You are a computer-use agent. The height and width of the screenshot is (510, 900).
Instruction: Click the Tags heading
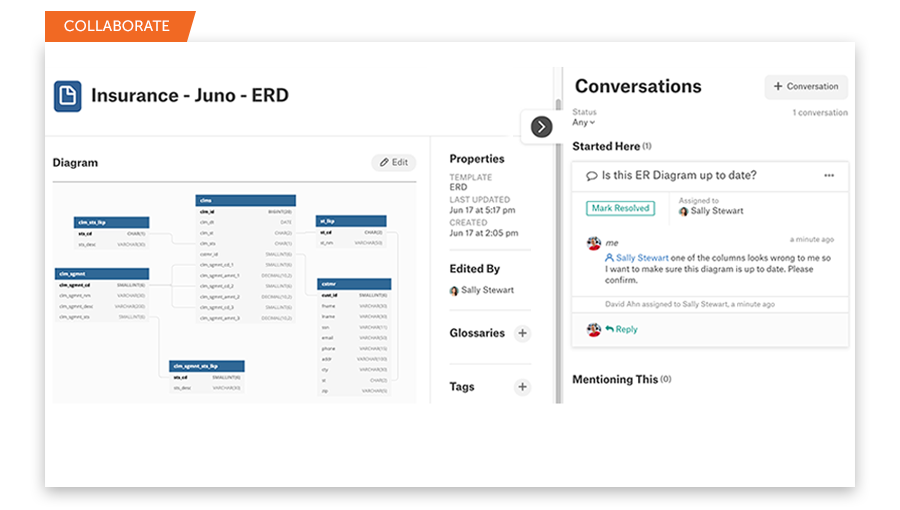coord(462,387)
